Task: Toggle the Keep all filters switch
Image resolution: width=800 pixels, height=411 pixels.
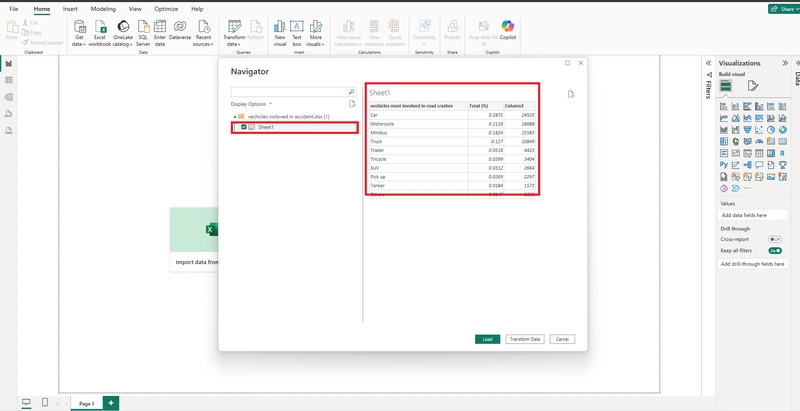Action: pyautogui.click(x=774, y=251)
